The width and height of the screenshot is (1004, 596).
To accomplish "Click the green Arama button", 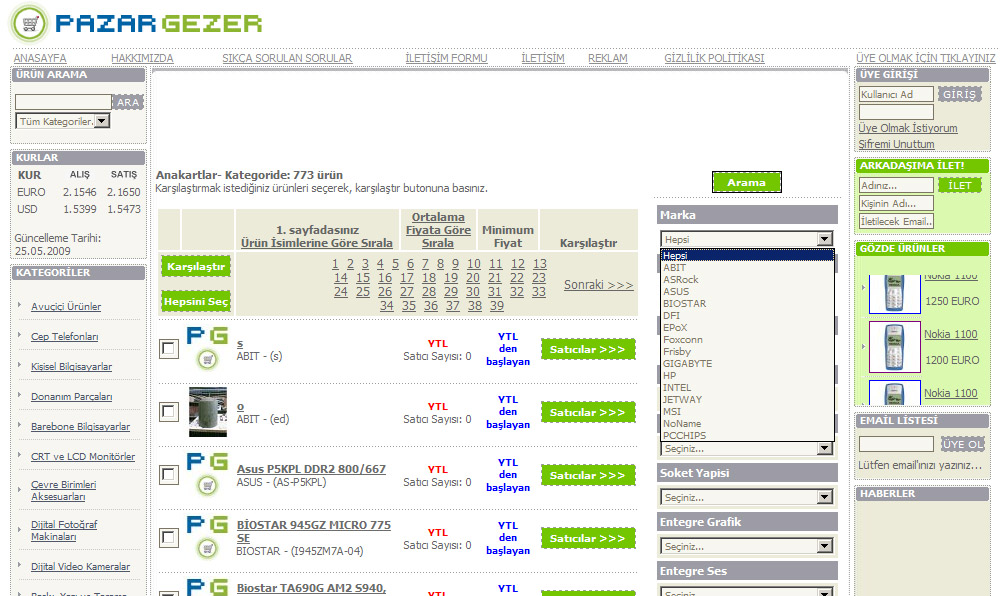I will pos(747,182).
